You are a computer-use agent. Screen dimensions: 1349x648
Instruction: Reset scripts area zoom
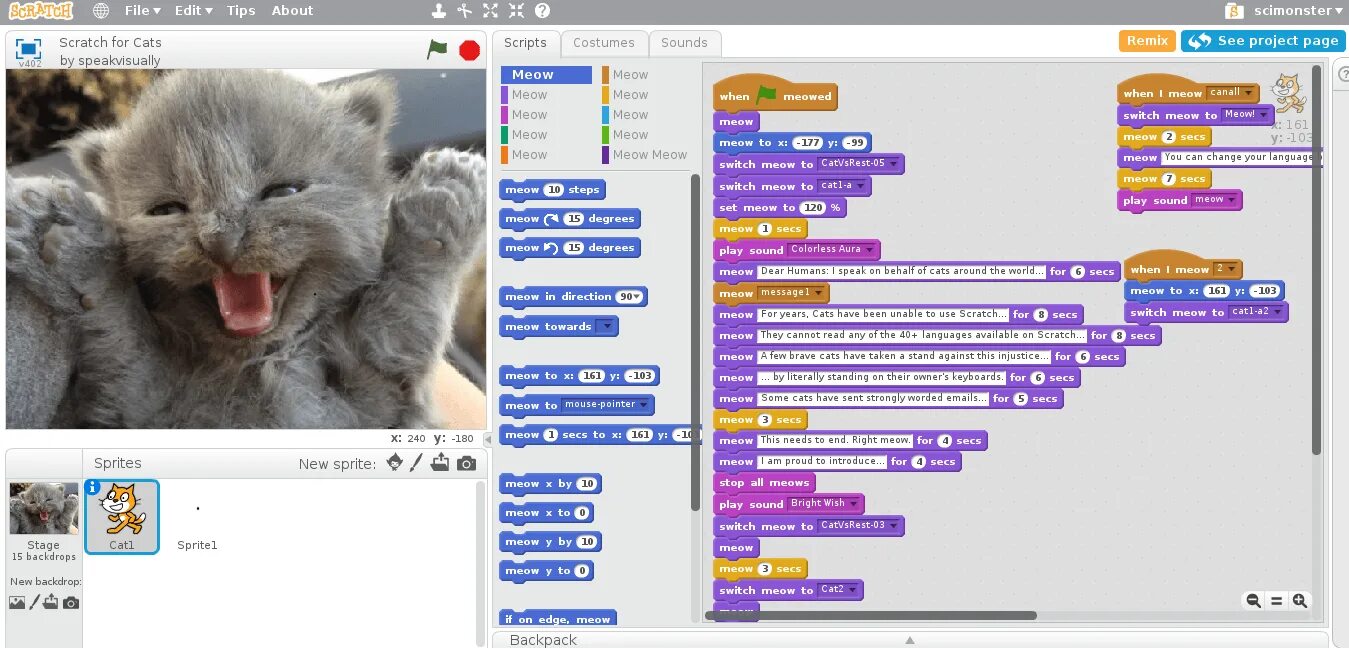tap(1276, 601)
